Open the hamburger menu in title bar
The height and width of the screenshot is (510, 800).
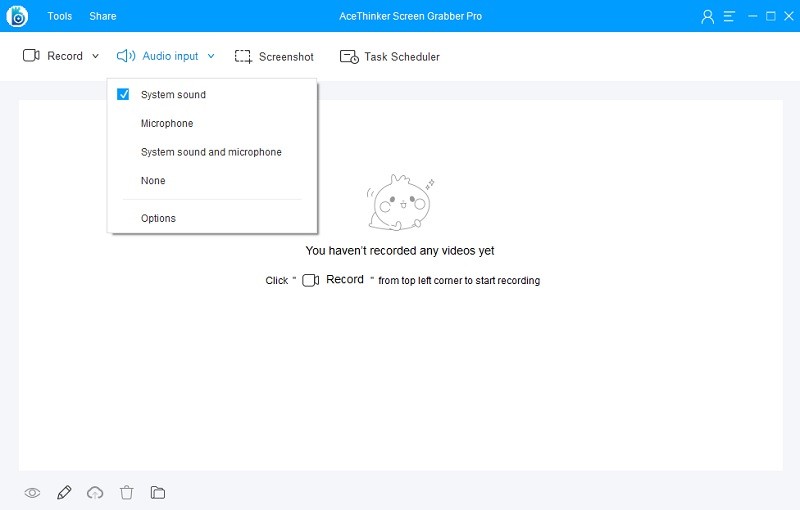[730, 16]
